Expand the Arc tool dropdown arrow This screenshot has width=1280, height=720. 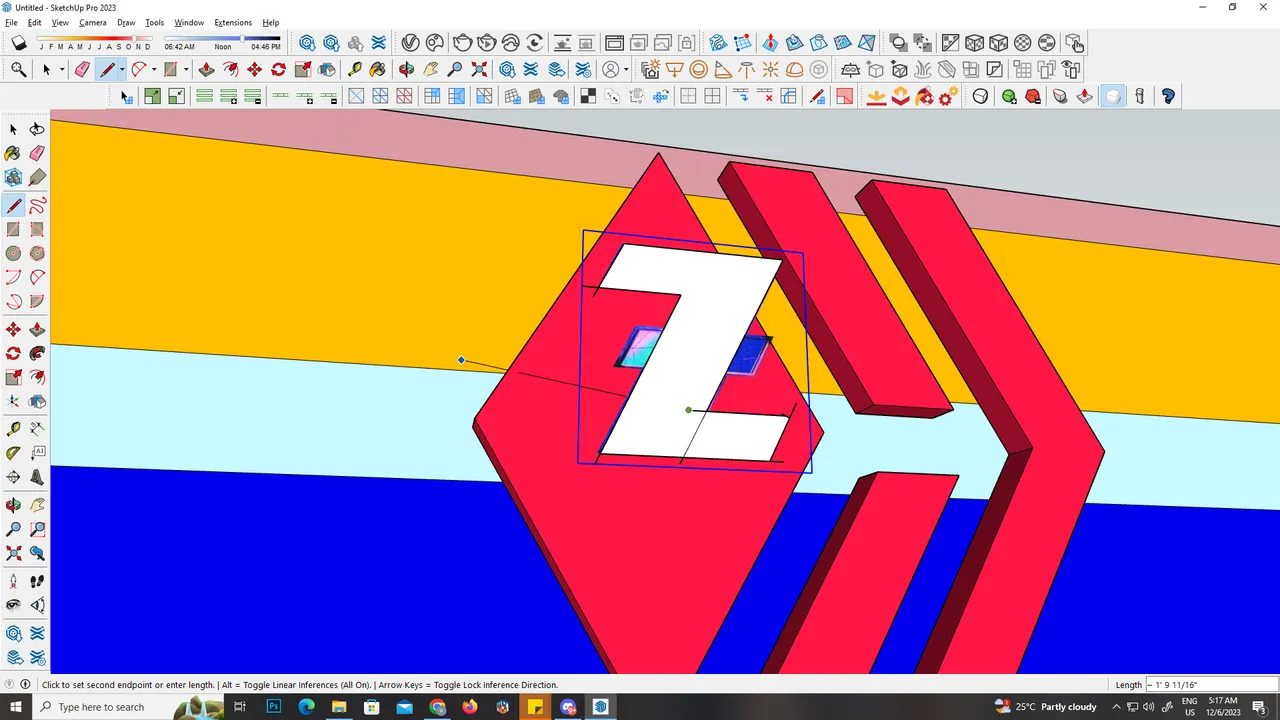(x=154, y=70)
